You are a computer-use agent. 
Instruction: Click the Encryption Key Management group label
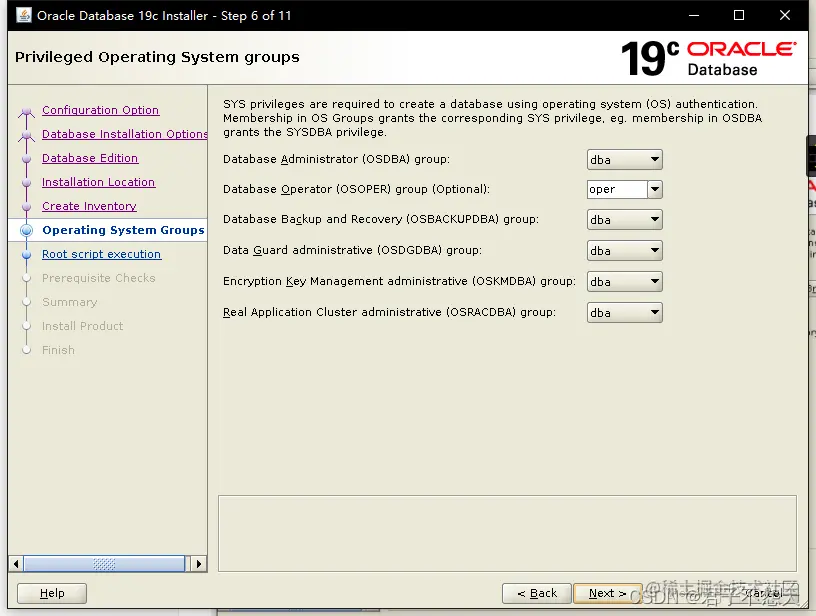point(399,281)
